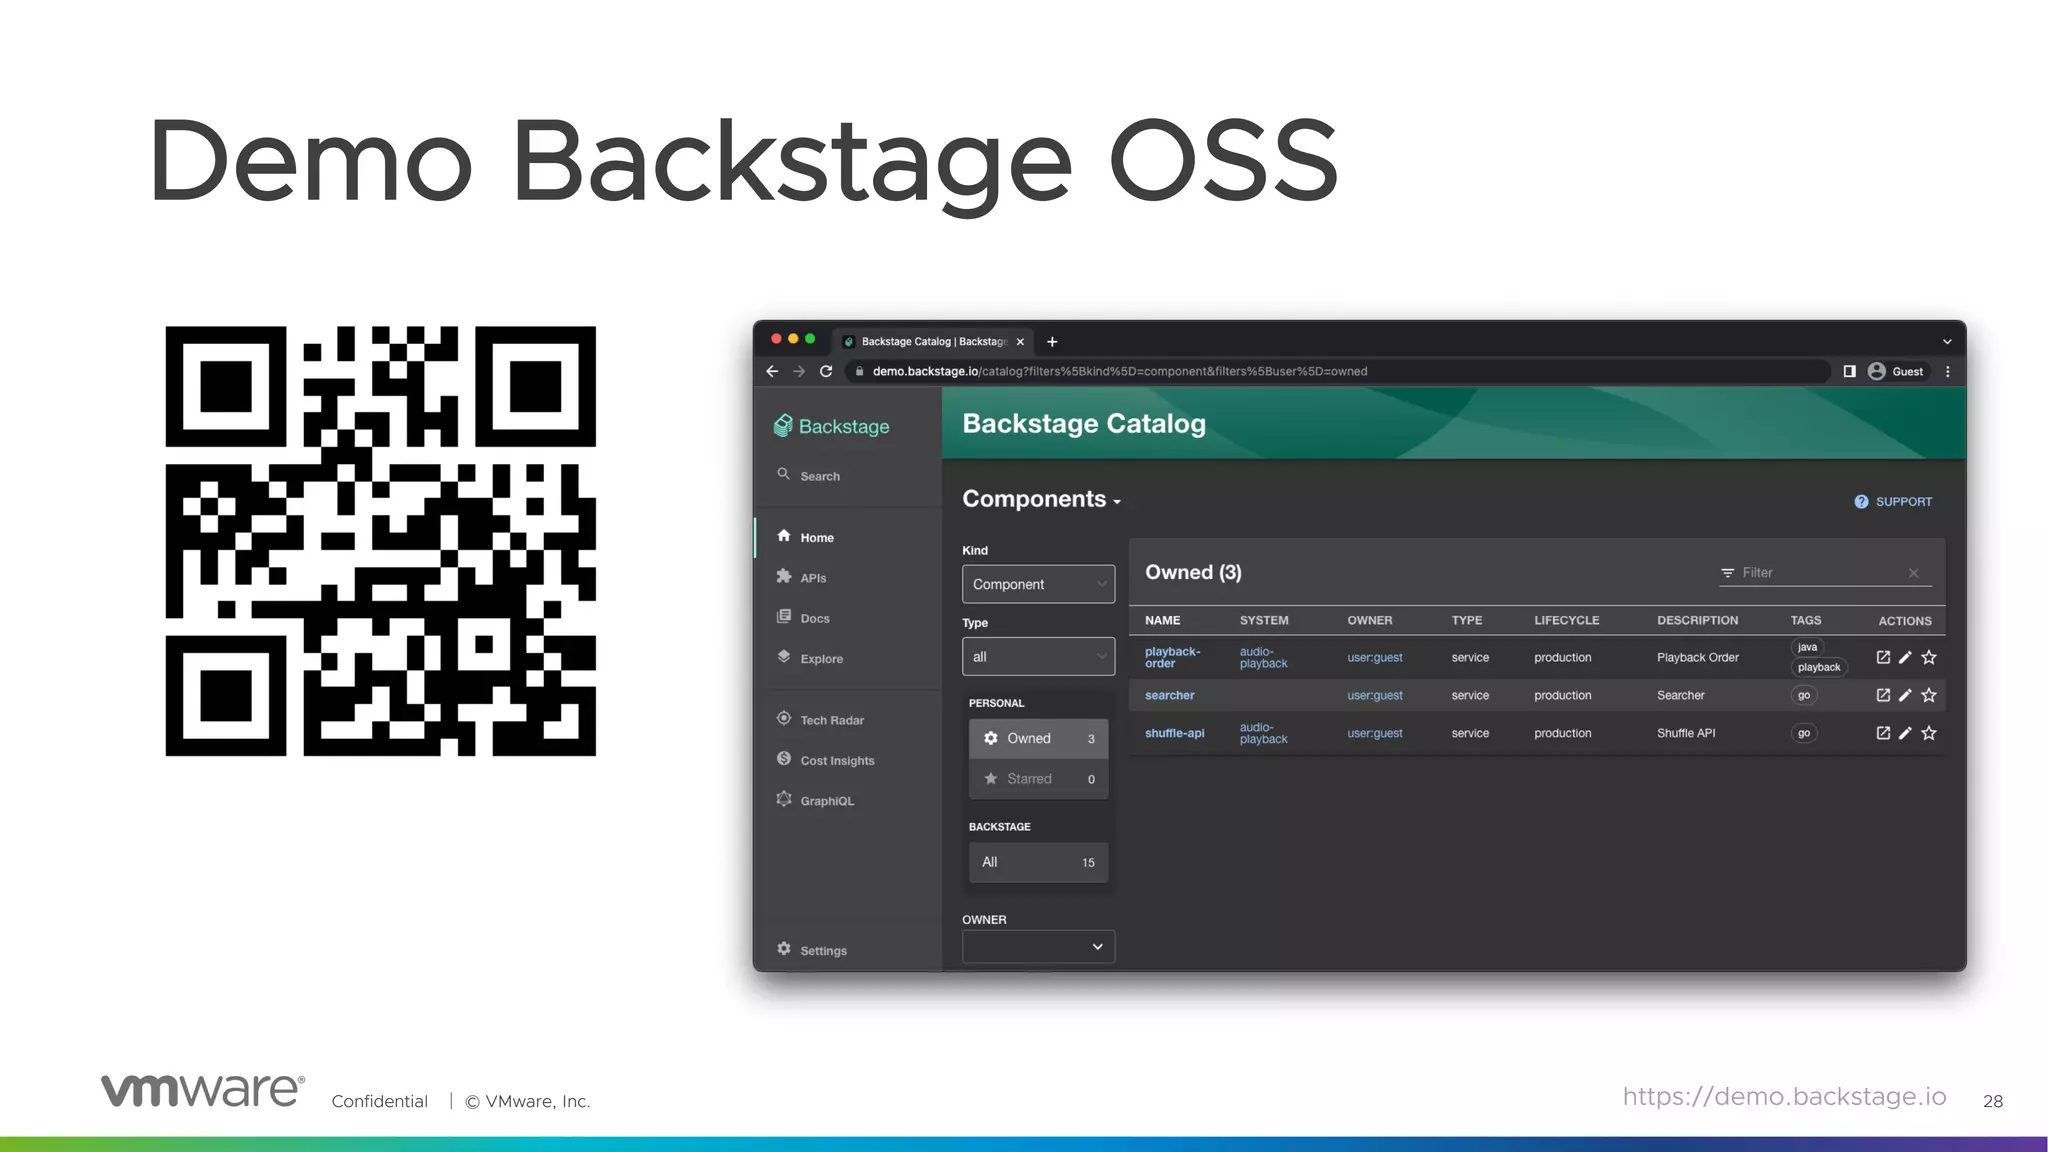Expand the Kind Component dropdown
The image size is (2048, 1152).
click(1038, 584)
